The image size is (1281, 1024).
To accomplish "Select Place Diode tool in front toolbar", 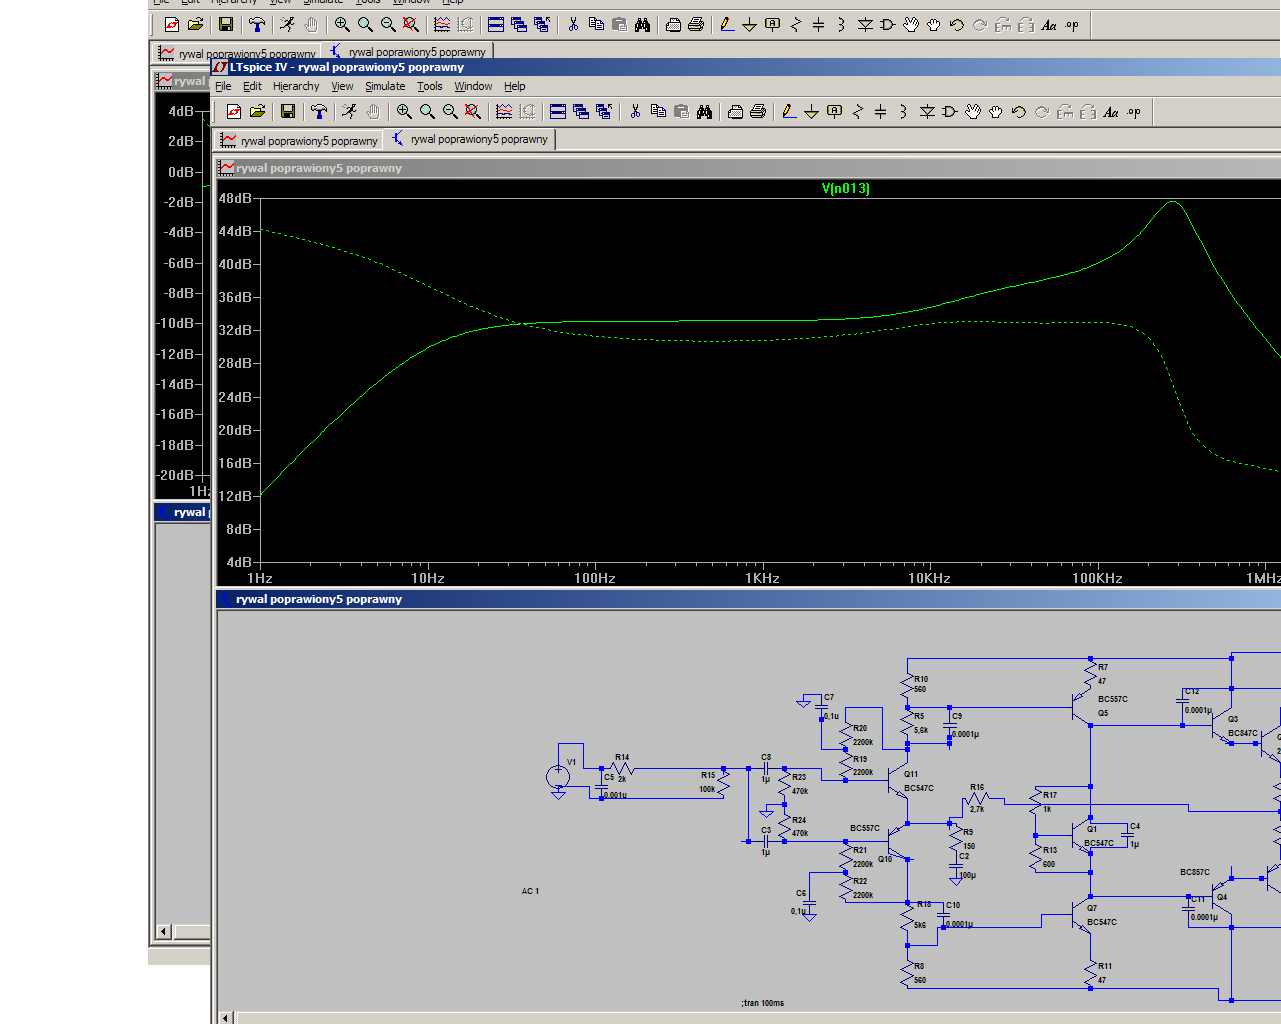I will [x=926, y=112].
